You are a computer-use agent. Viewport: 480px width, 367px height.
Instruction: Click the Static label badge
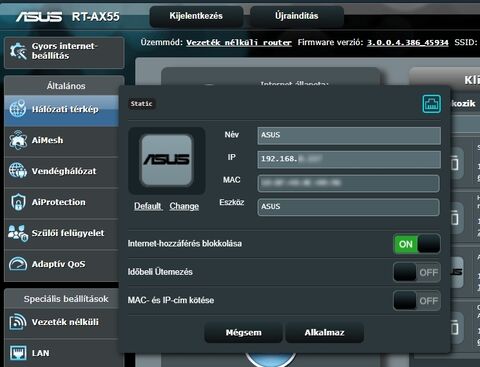(x=142, y=104)
